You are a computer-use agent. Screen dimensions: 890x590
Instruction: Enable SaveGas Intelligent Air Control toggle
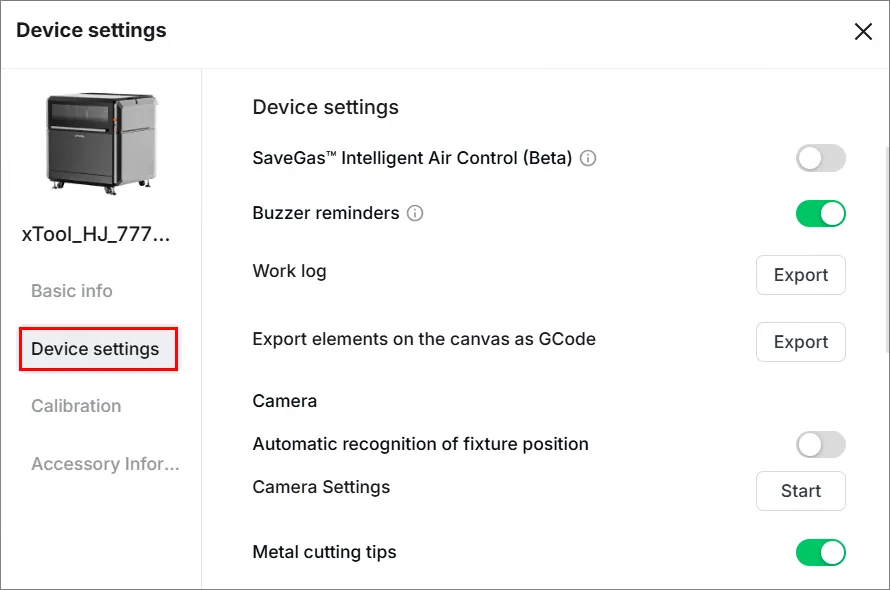coord(821,158)
